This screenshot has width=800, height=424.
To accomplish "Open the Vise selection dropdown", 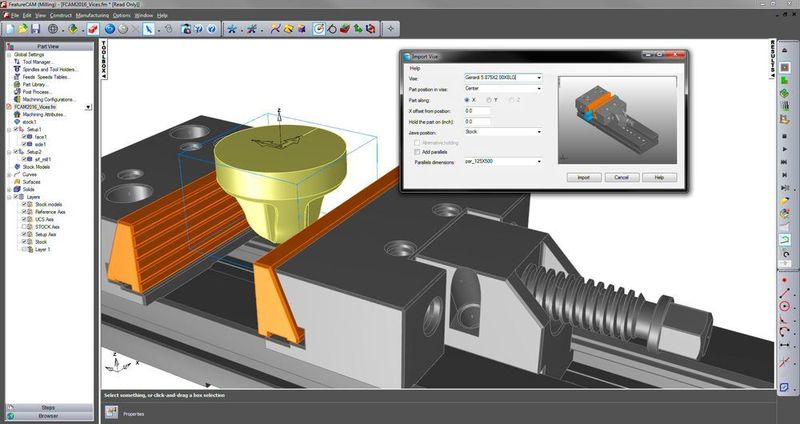I will click(538, 77).
